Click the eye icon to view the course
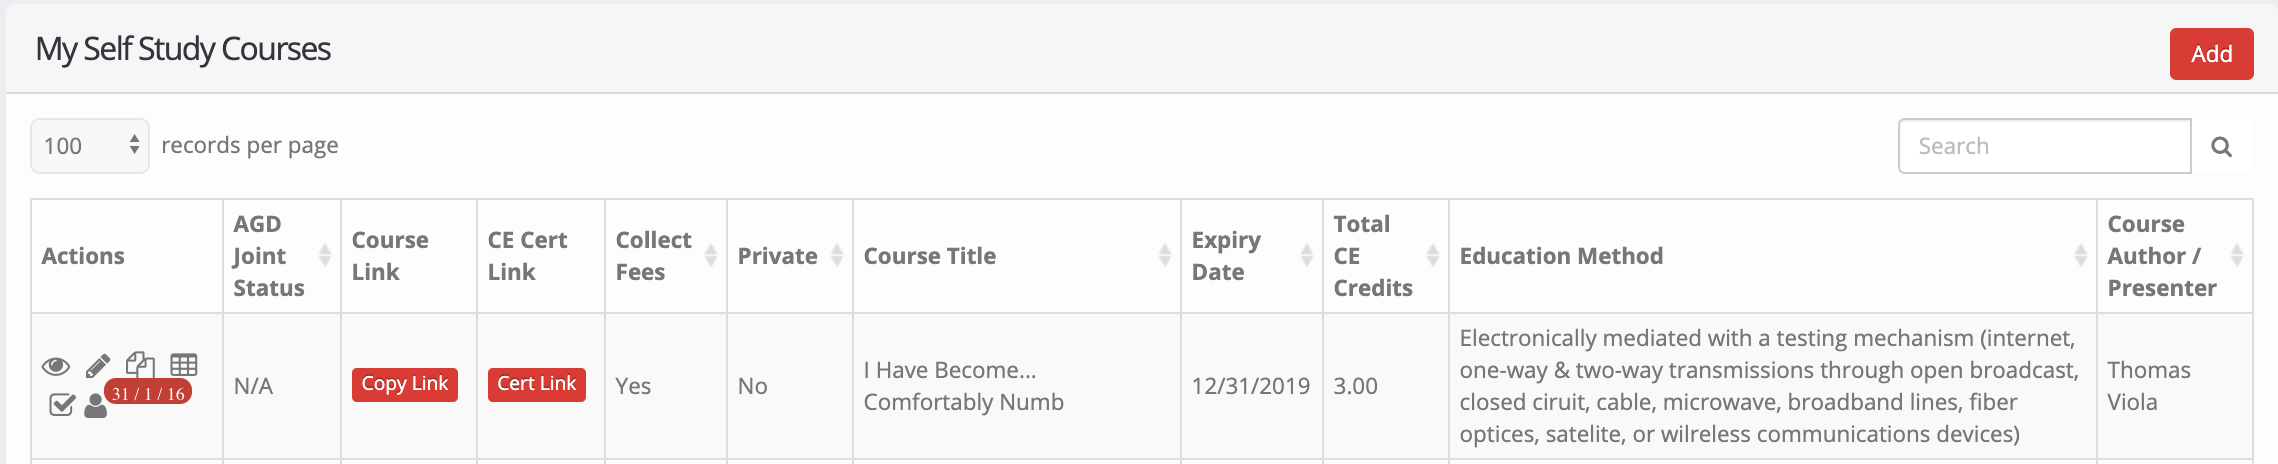 coord(56,366)
